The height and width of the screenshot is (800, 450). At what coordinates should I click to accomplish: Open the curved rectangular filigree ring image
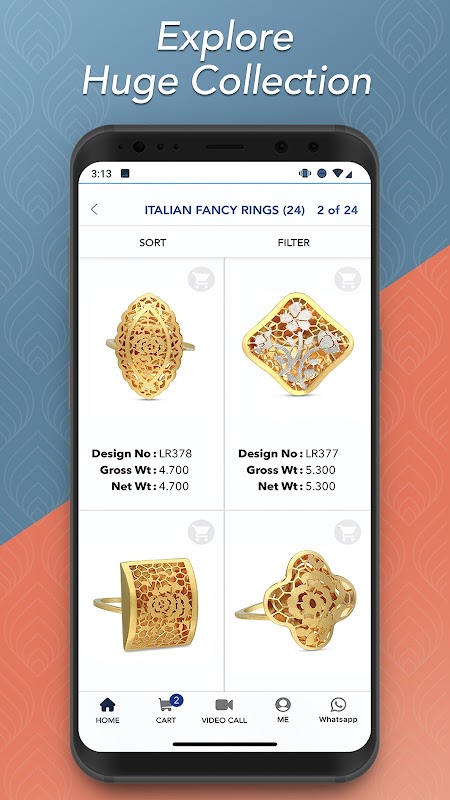(145, 604)
